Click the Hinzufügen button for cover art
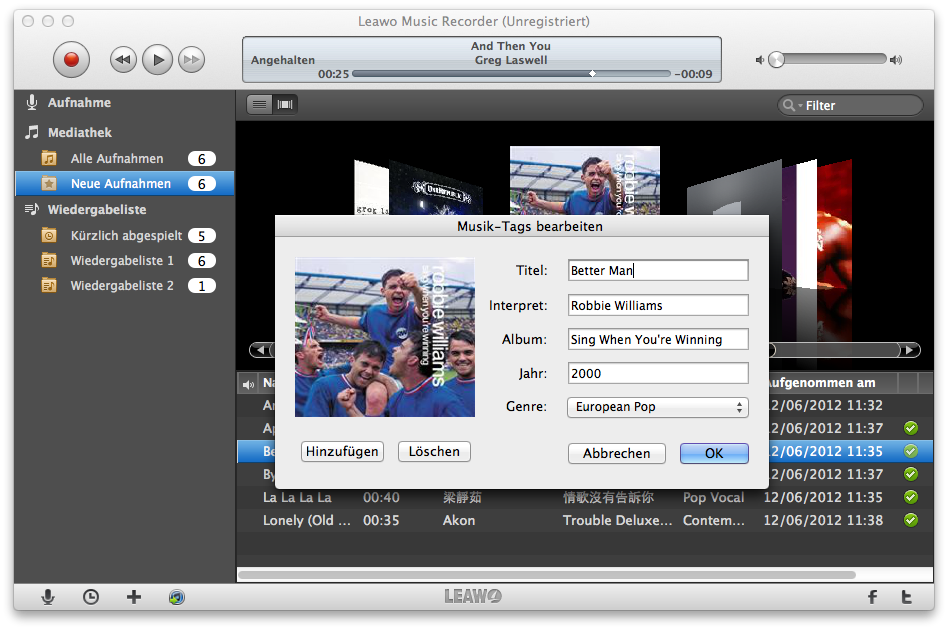Image resolution: width=948 pixels, height=630 pixels. pos(342,452)
